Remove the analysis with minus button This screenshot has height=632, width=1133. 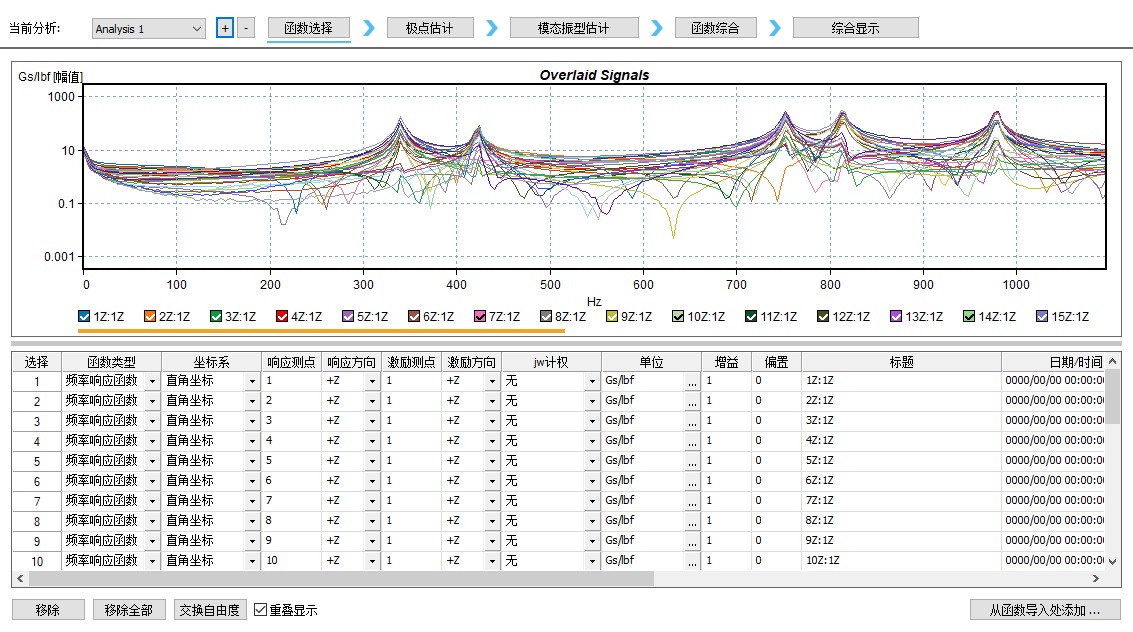[246, 28]
